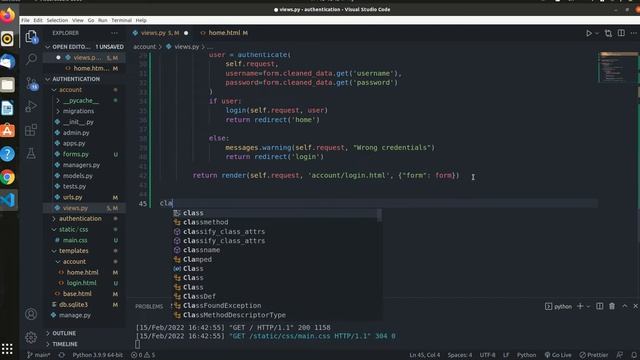Open Source Control view in activity bar
The image size is (640, 360).
[x=31, y=83]
